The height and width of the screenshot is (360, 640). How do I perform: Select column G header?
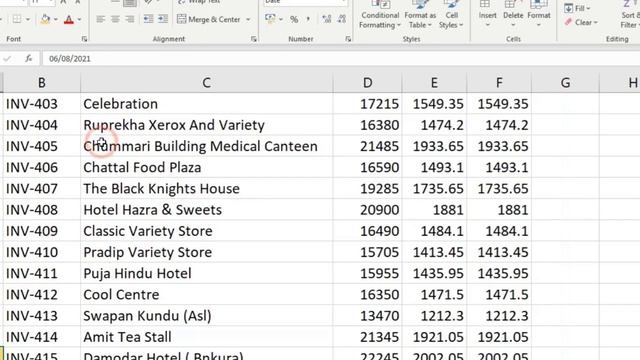pyautogui.click(x=565, y=83)
